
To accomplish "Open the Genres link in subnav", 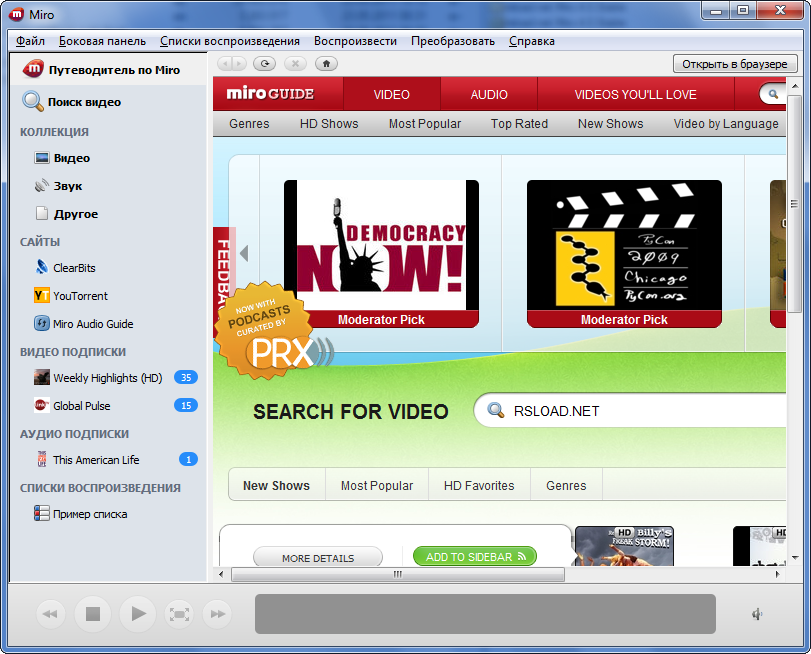I will tap(249, 124).
